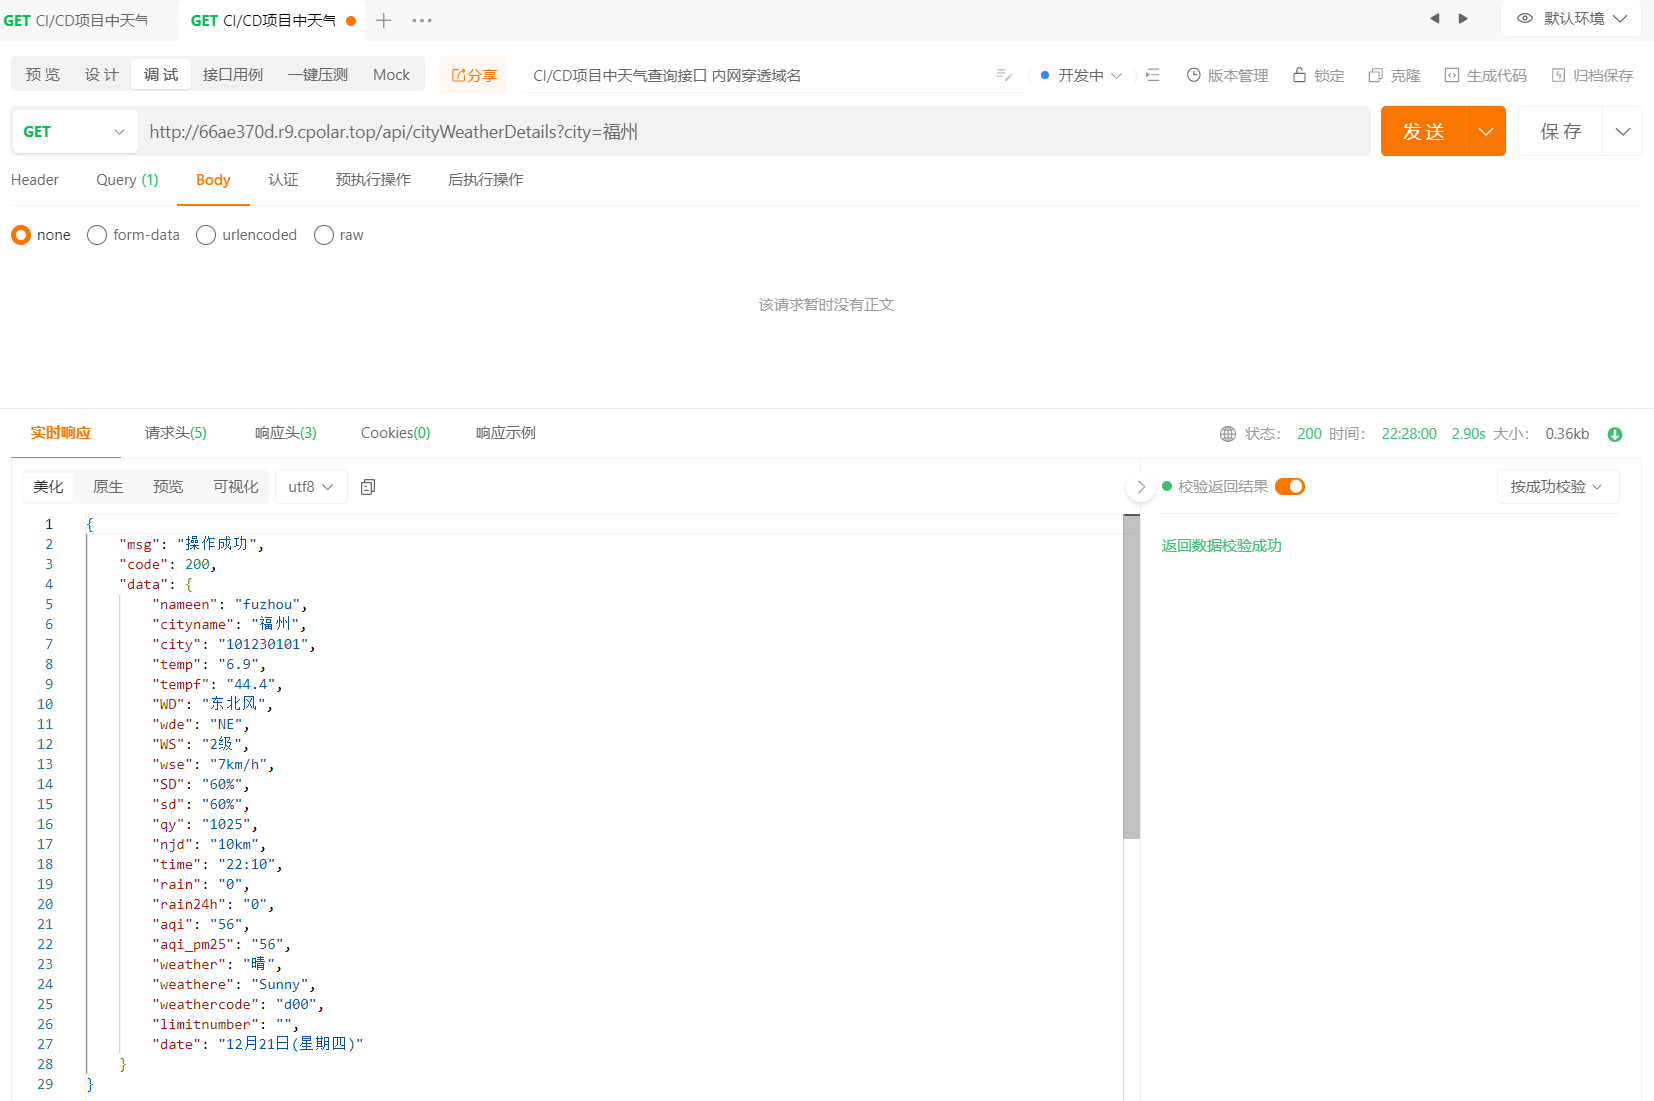Image resolution: width=1654 pixels, height=1101 pixels.
Task: Switch to the Query (1) tab
Action: (127, 180)
